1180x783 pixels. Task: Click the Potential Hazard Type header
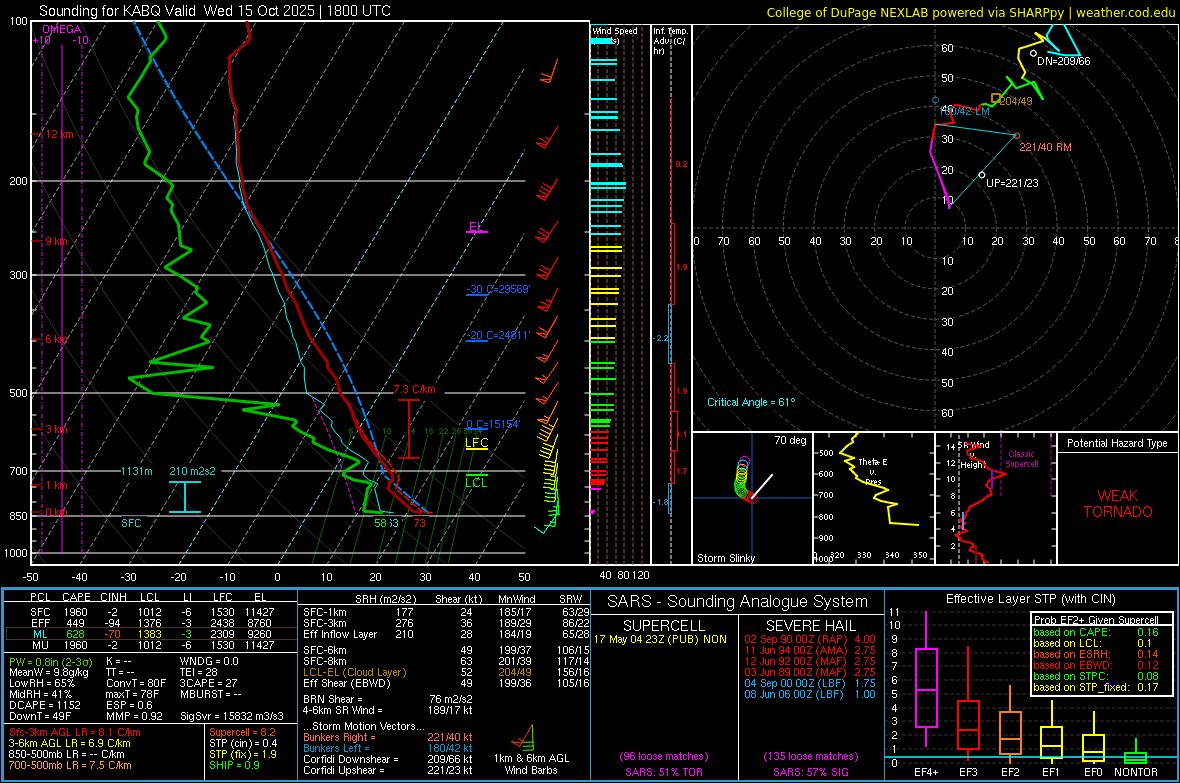[x=1117, y=443]
